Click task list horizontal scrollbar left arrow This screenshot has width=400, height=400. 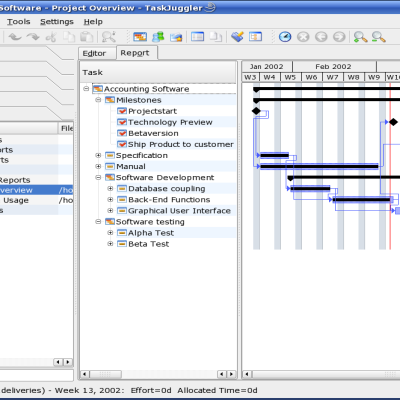click(x=84, y=374)
